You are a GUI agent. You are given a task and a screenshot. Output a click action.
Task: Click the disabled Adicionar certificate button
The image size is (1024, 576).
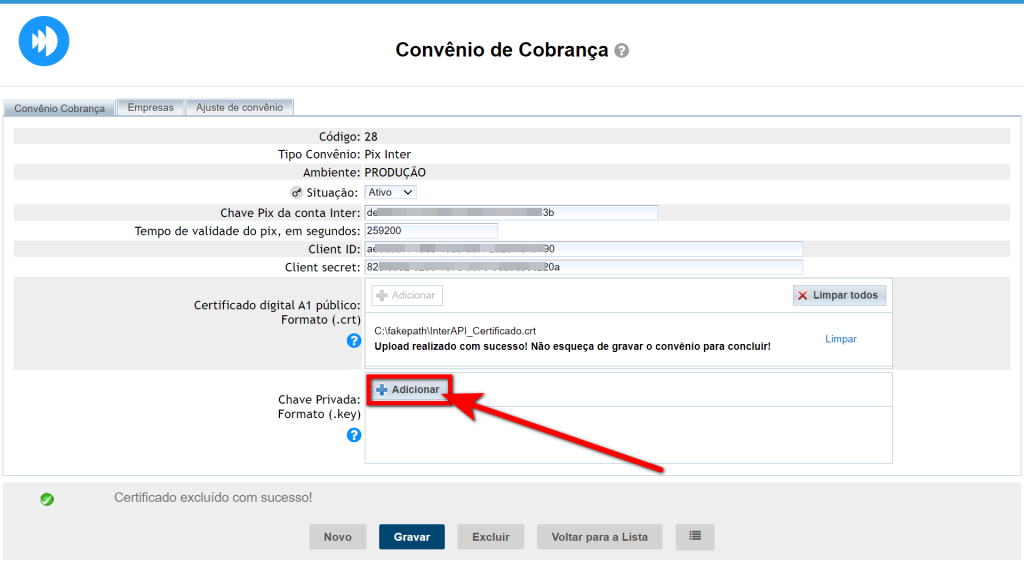click(407, 295)
